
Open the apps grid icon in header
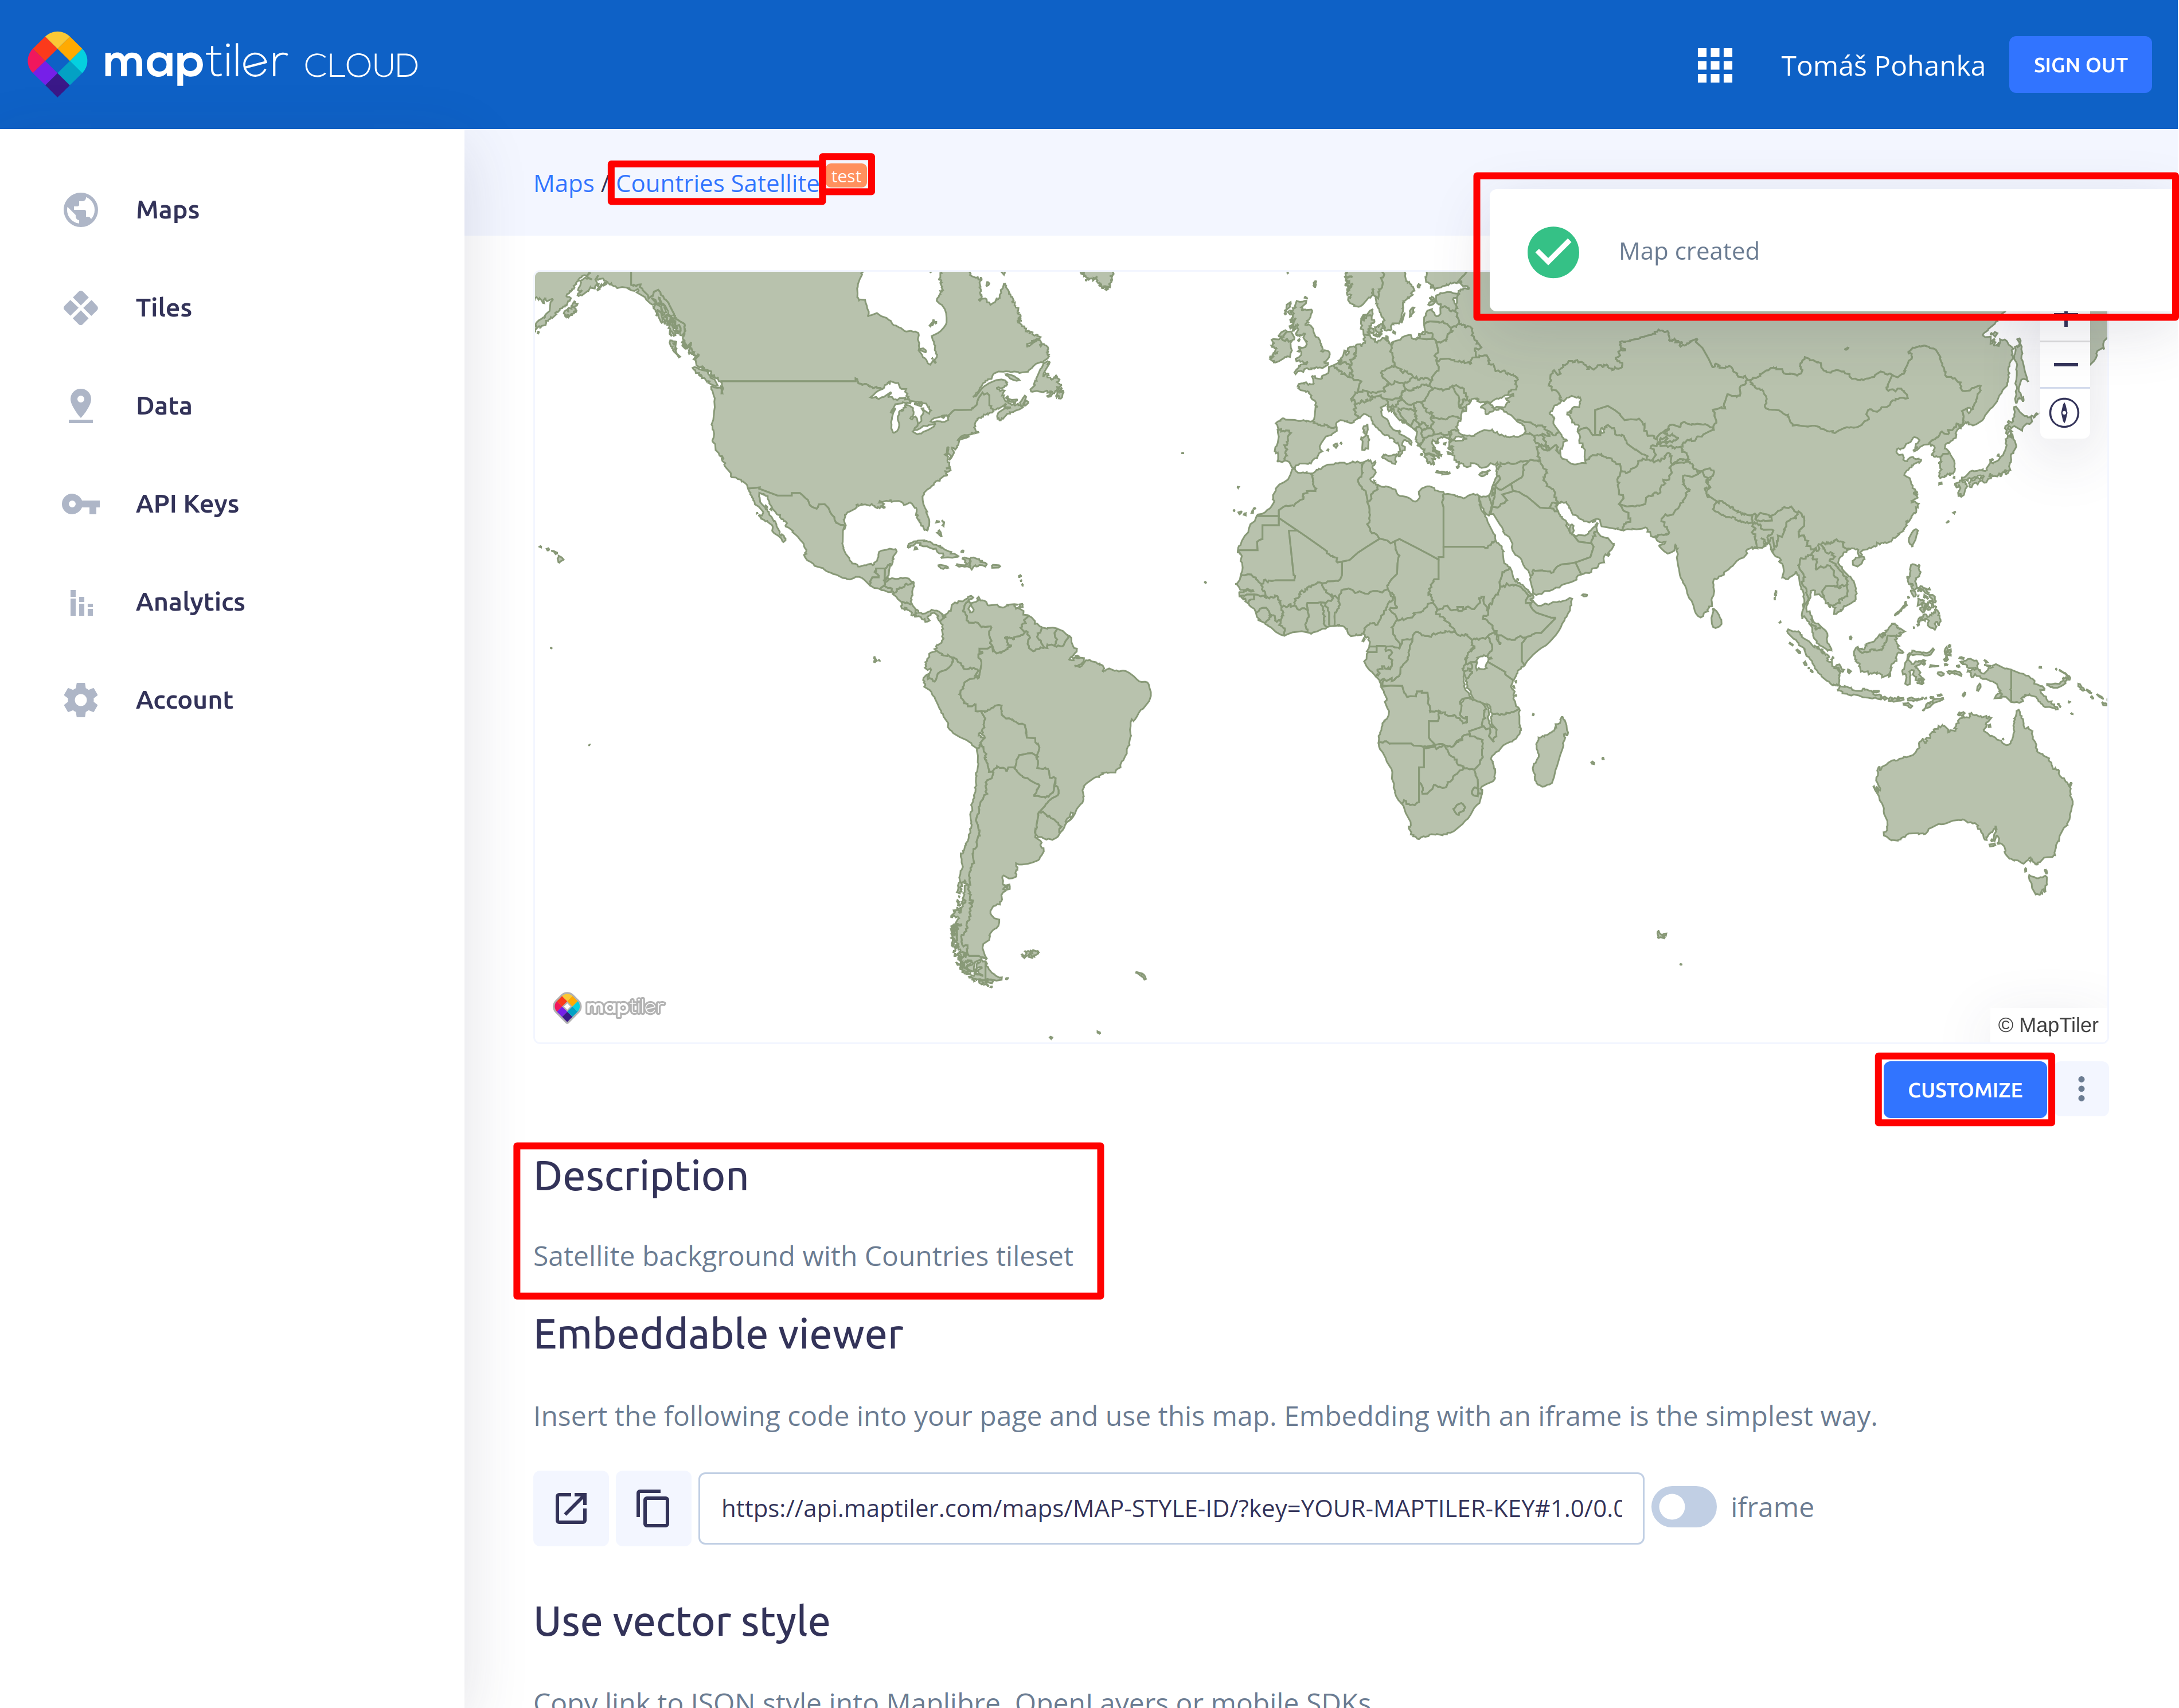click(1714, 66)
